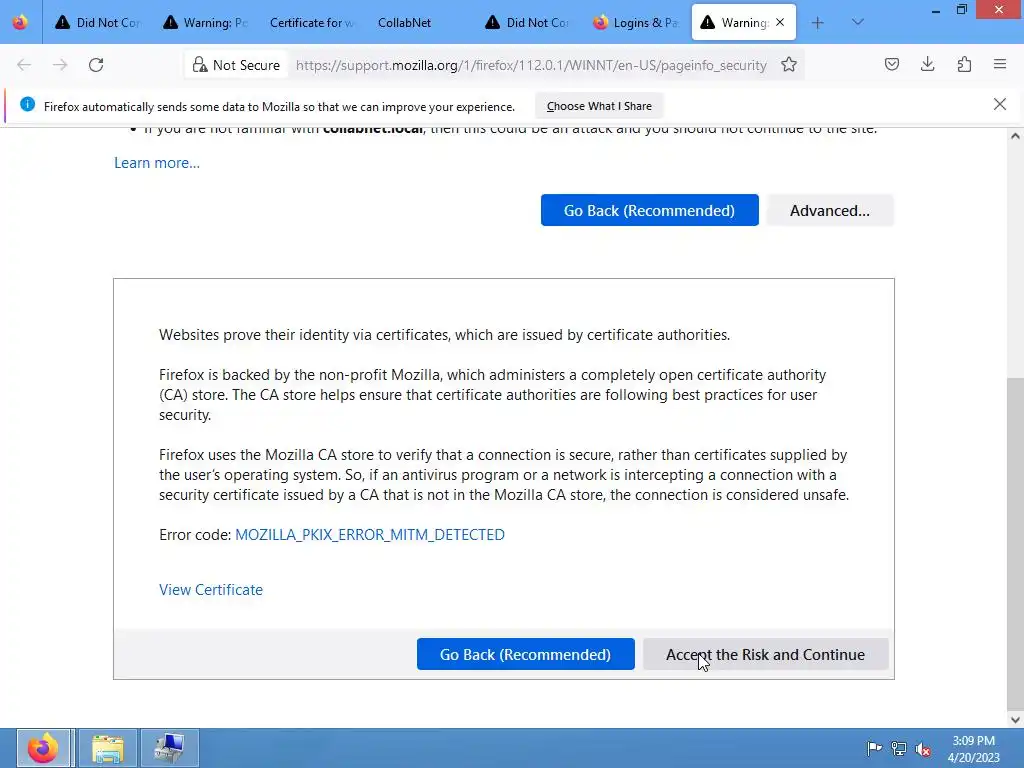This screenshot has height=768, width=1024.
Task: Dismiss the data sharing notification bar
Action: [1000, 104]
